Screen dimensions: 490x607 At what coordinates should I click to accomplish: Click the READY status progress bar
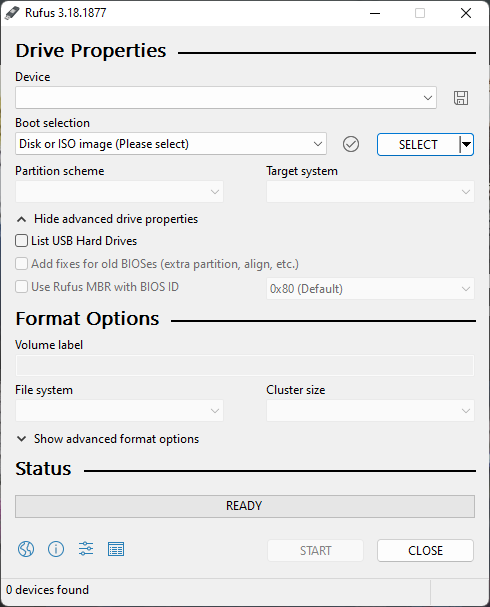coord(245,506)
